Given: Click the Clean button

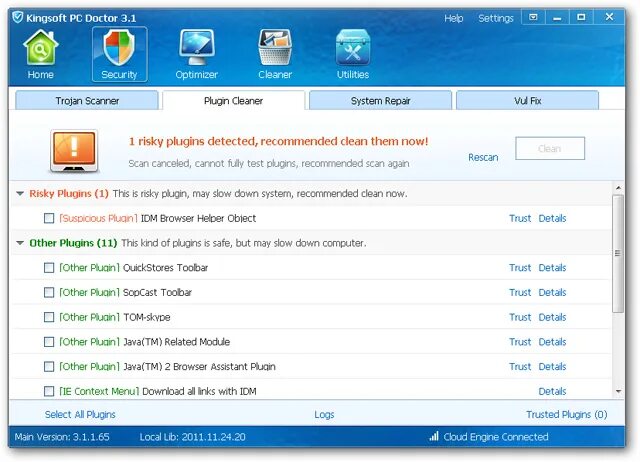Looking at the screenshot, I should 550,149.
